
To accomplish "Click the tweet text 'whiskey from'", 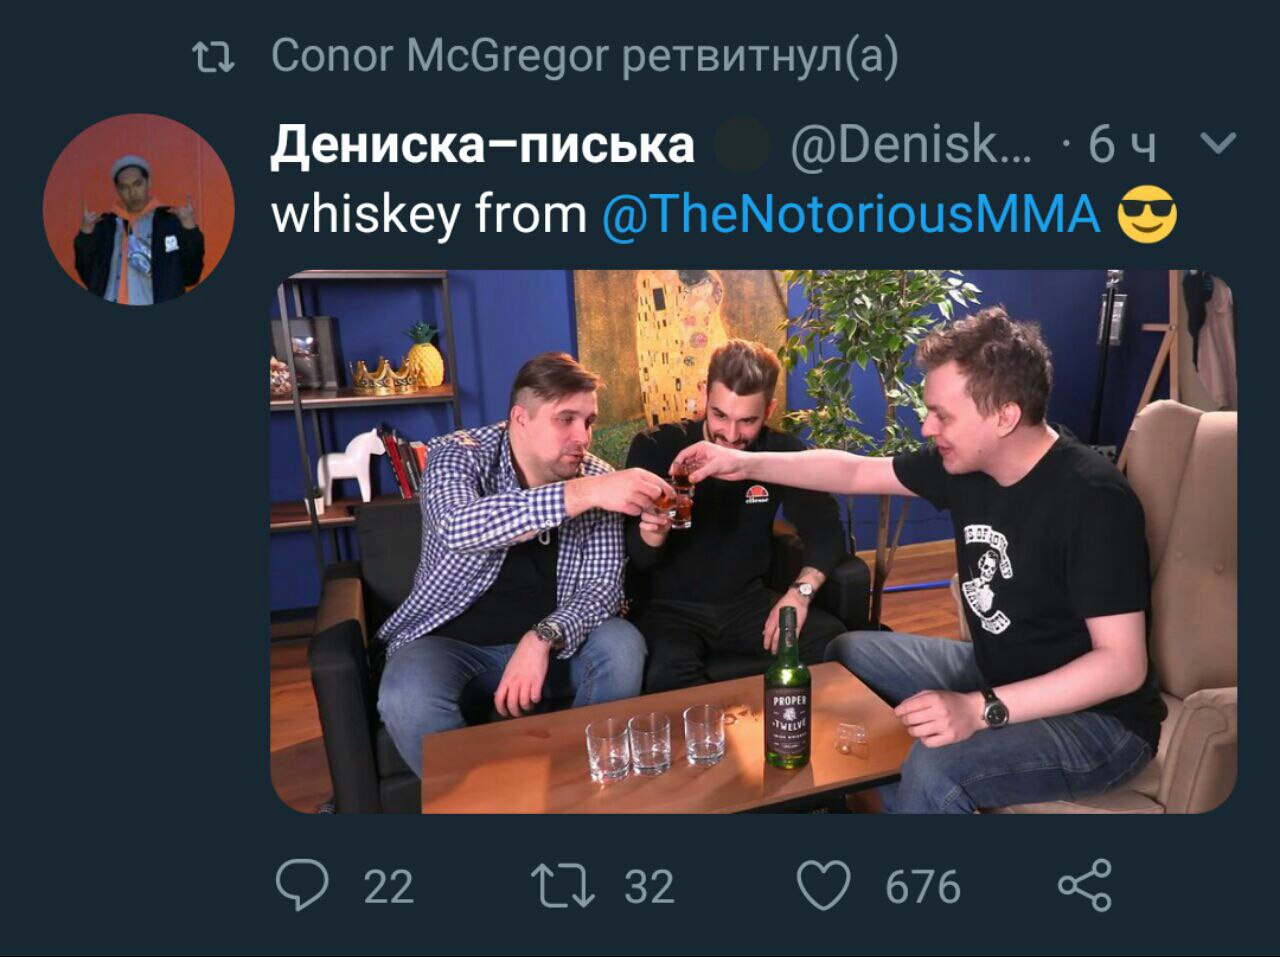I will 429,214.
